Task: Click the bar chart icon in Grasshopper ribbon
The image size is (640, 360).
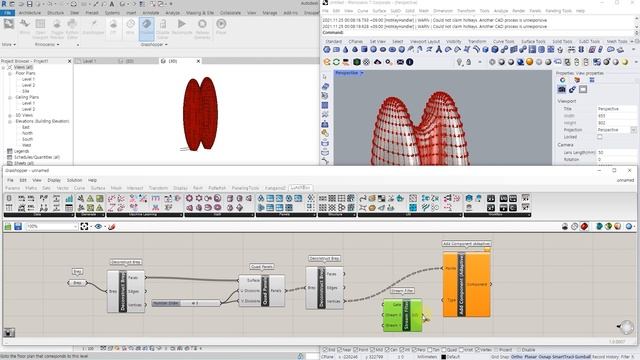Action: click(69, 198)
